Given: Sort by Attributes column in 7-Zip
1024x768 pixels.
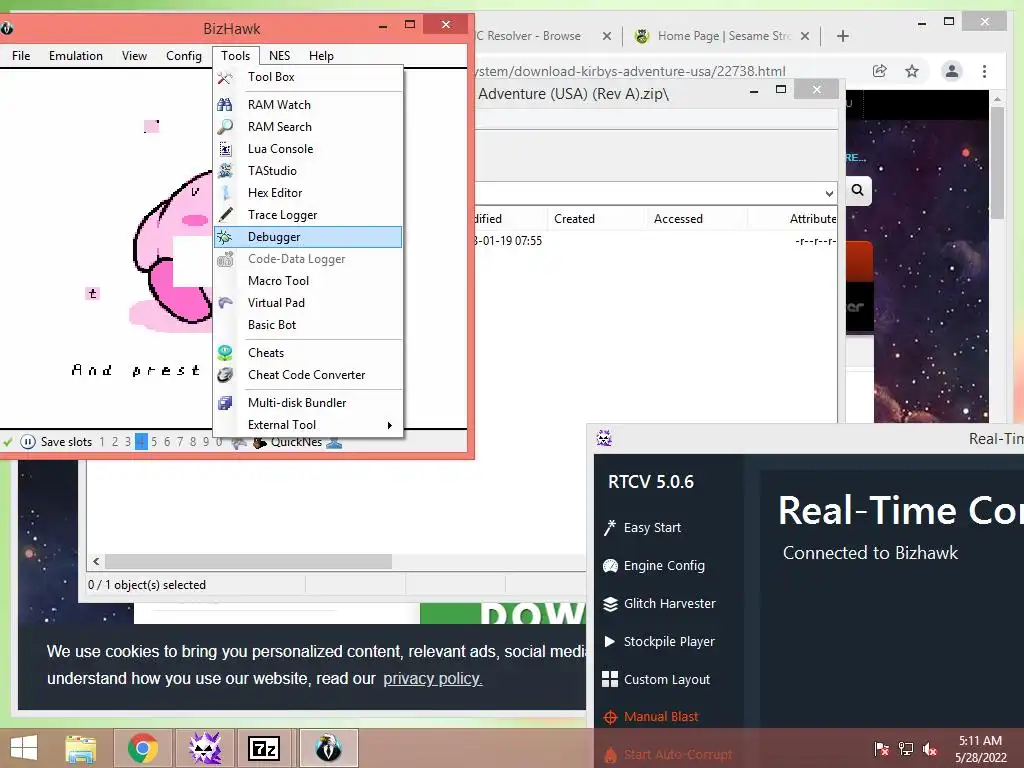Looking at the screenshot, I should pos(812,219).
